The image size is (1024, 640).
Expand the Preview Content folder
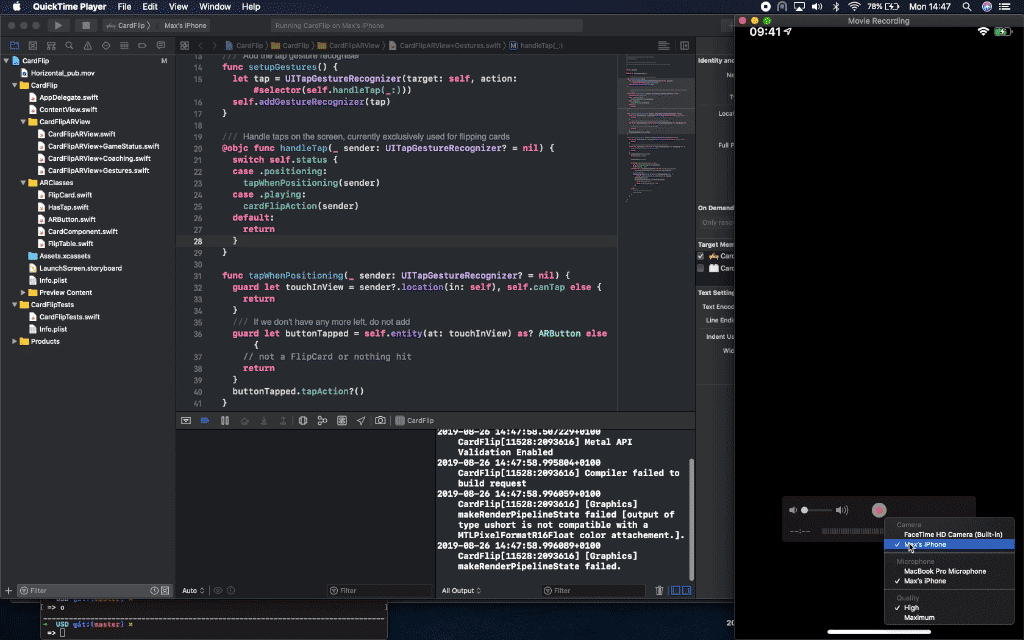[x=23, y=293]
